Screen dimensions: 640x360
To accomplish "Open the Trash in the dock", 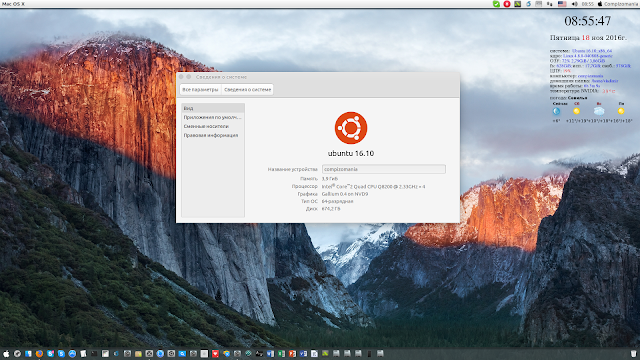I will (633, 353).
